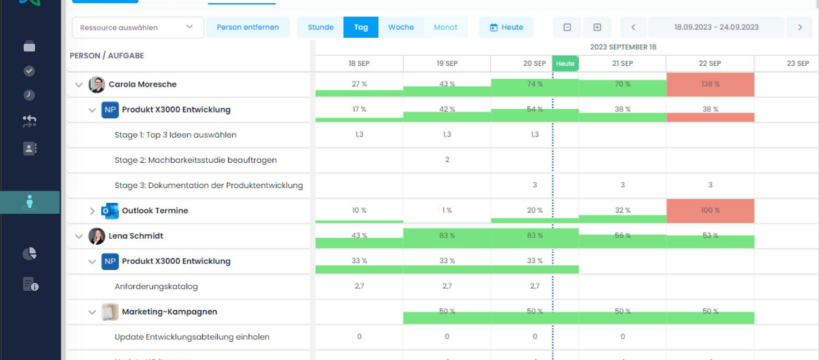Collapse Lena's Produkt X3000 Entwicklung

point(92,262)
